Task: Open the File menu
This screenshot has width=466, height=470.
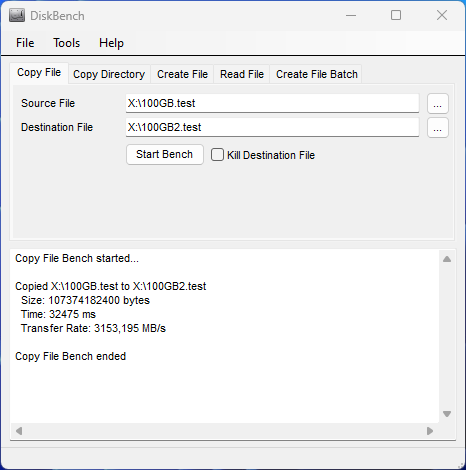Action: [25, 43]
